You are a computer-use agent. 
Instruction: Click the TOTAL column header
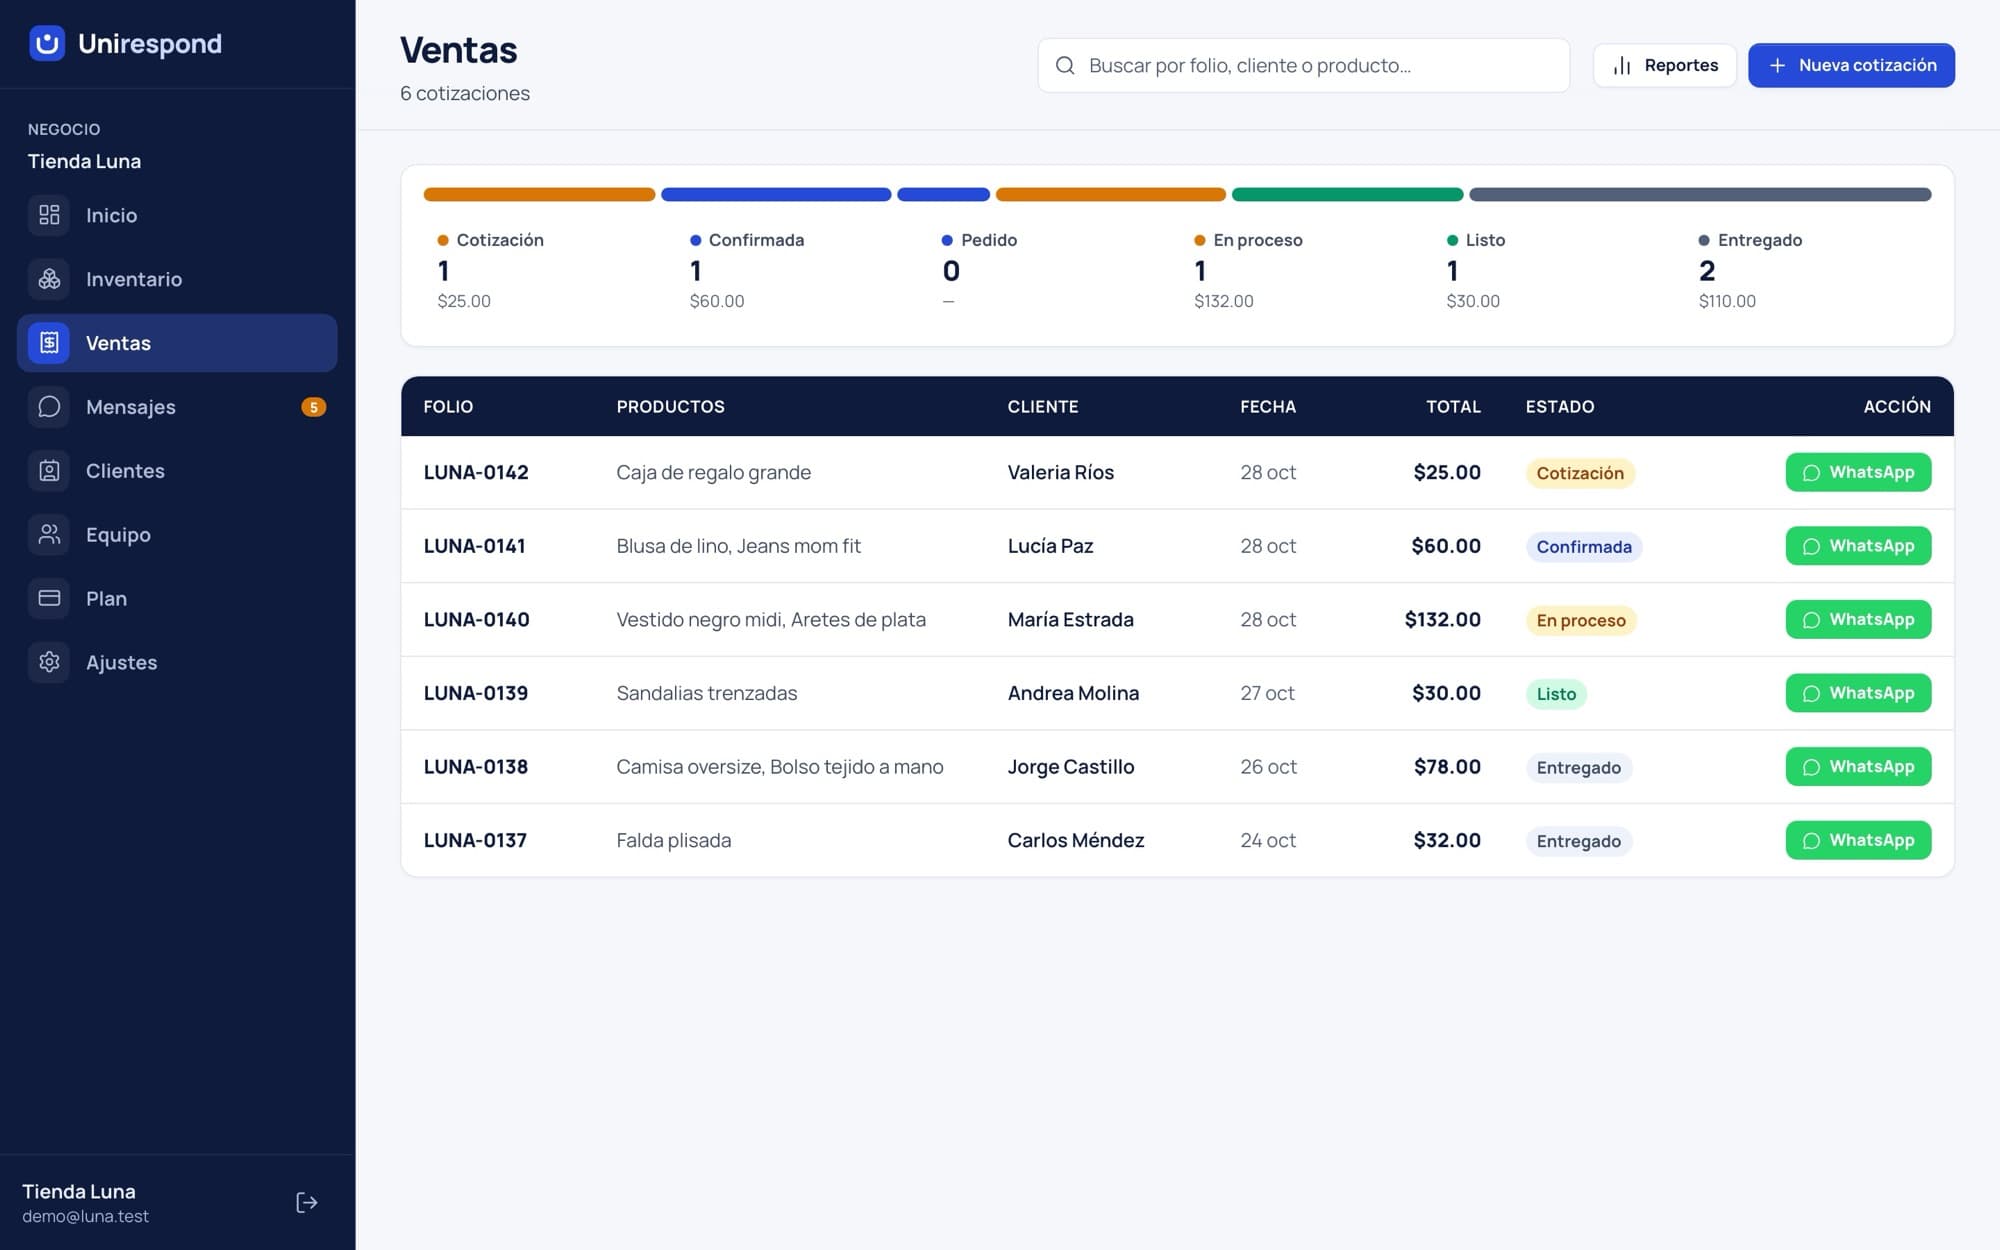1453,407
